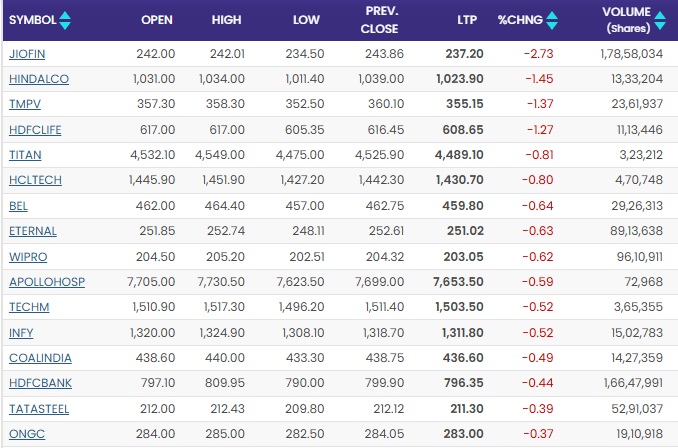Click the sort arrows beside SYMBOL header
This screenshot has height=448, width=678.
pyautogui.click(x=66, y=20)
